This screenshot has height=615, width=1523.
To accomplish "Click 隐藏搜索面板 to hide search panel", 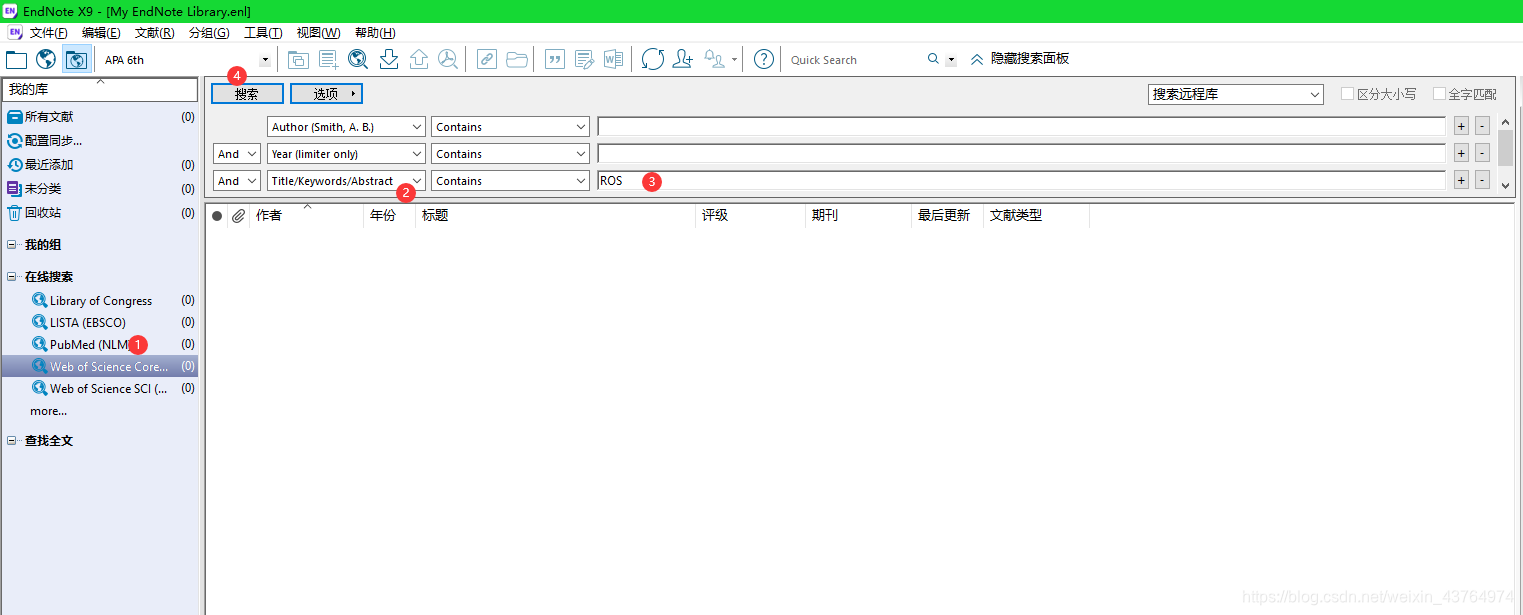I will [1019, 59].
